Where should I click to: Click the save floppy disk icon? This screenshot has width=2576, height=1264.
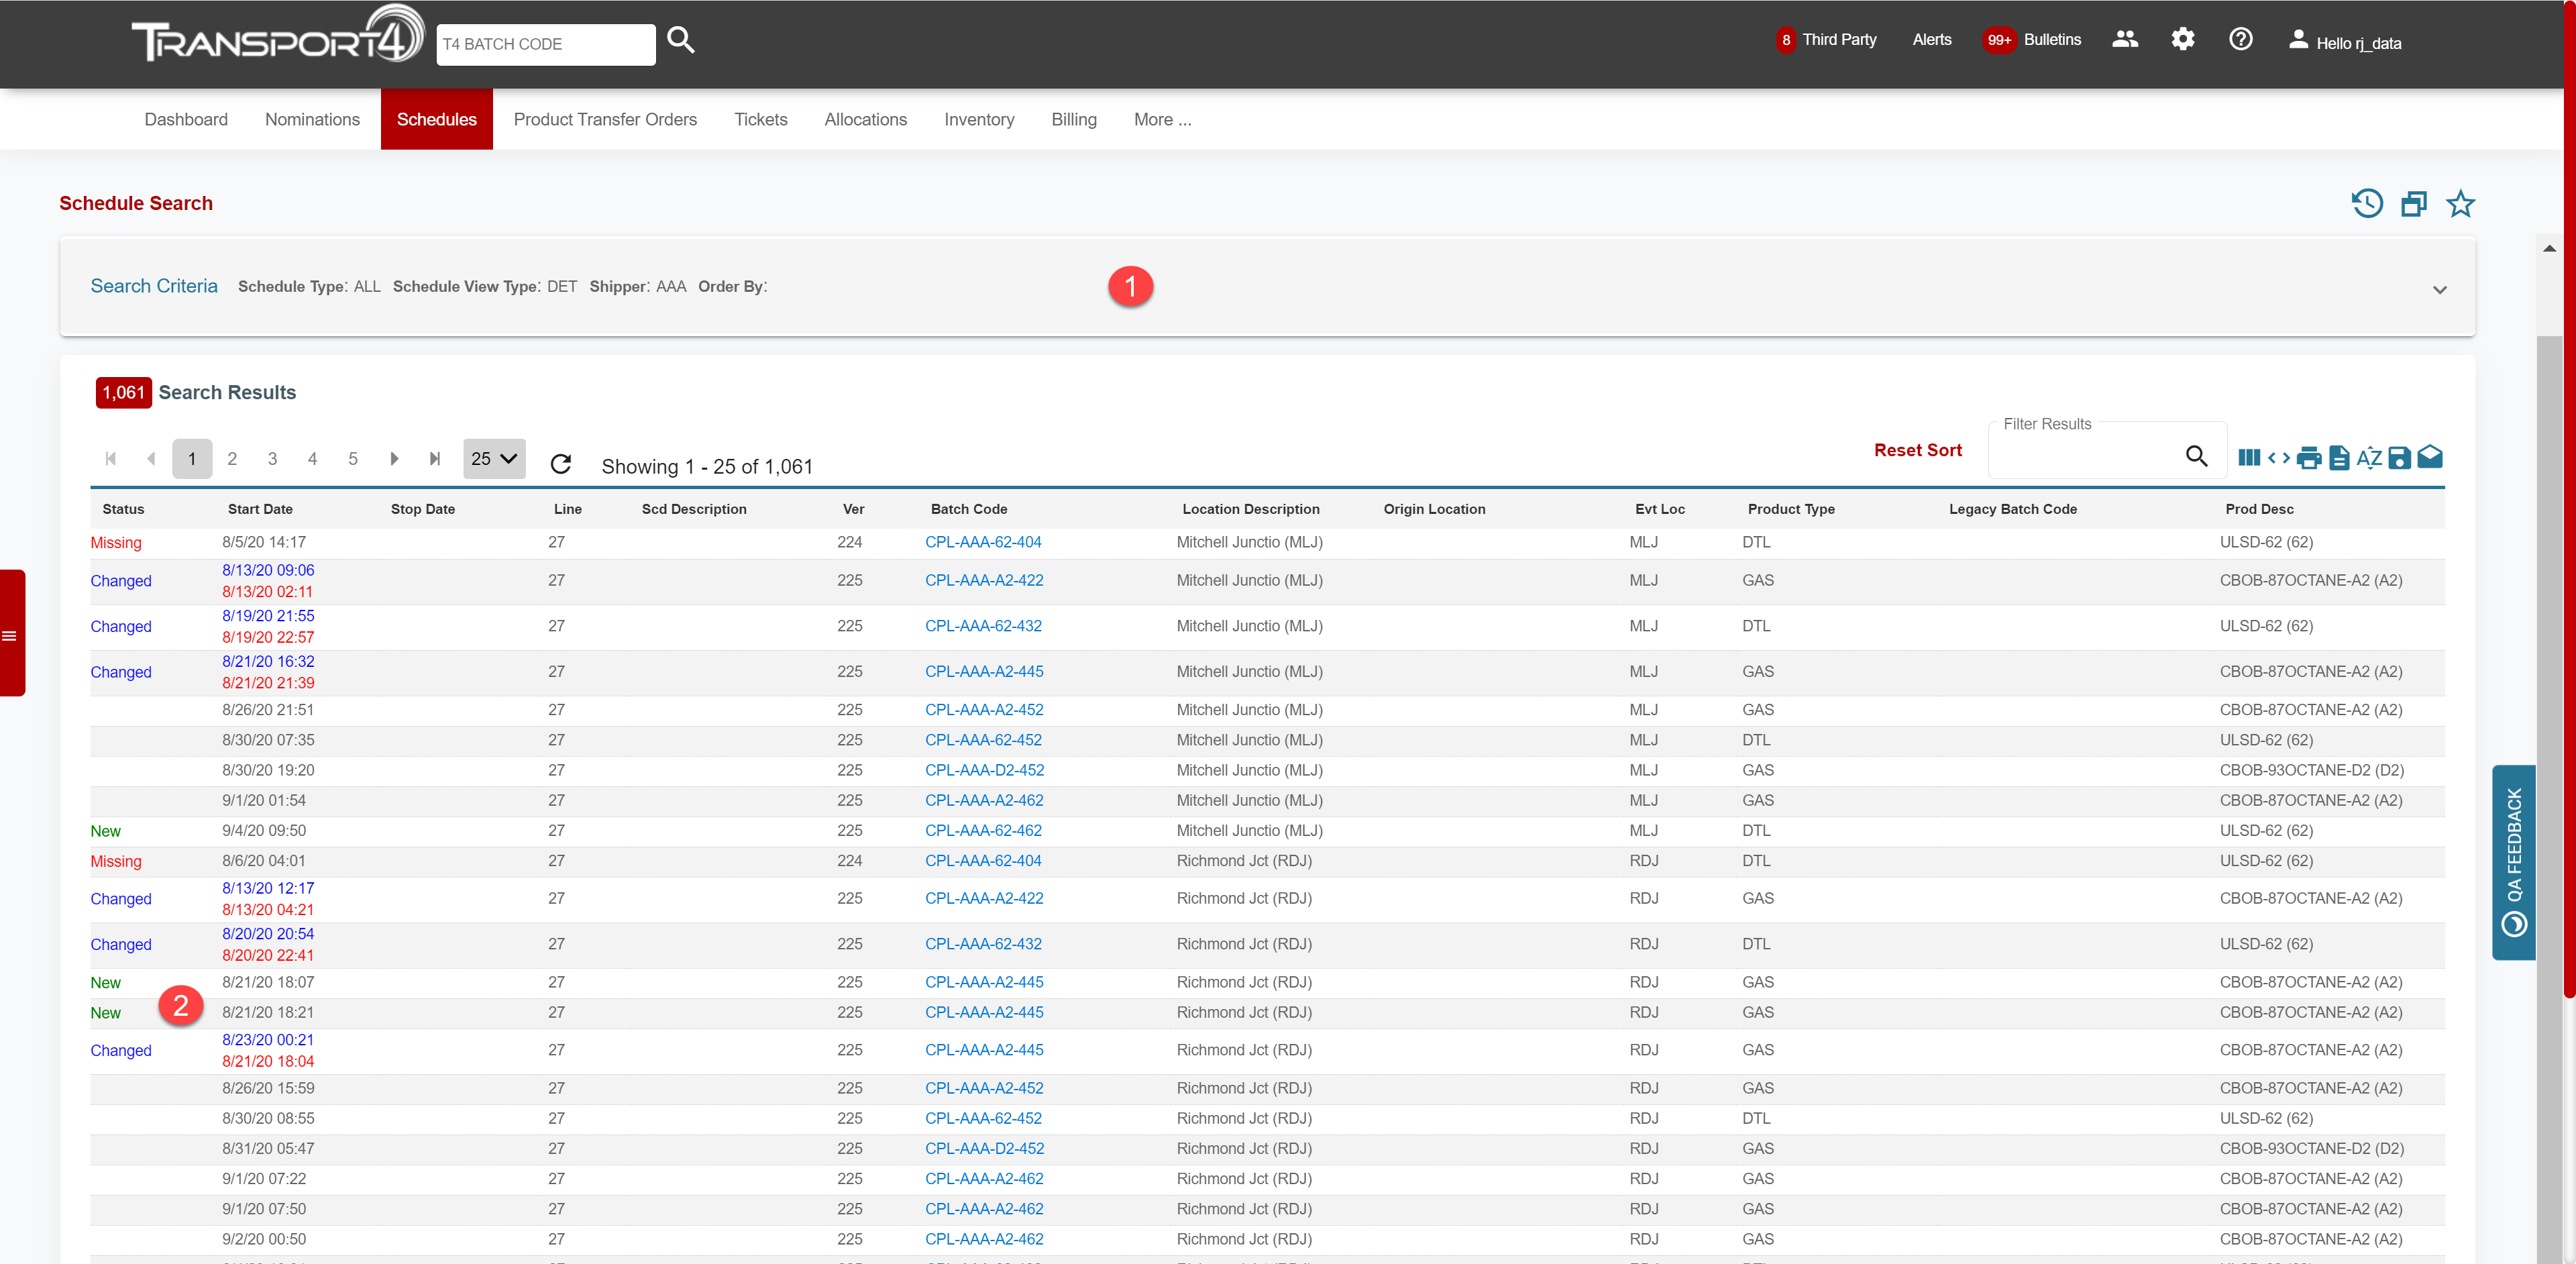(x=2399, y=458)
